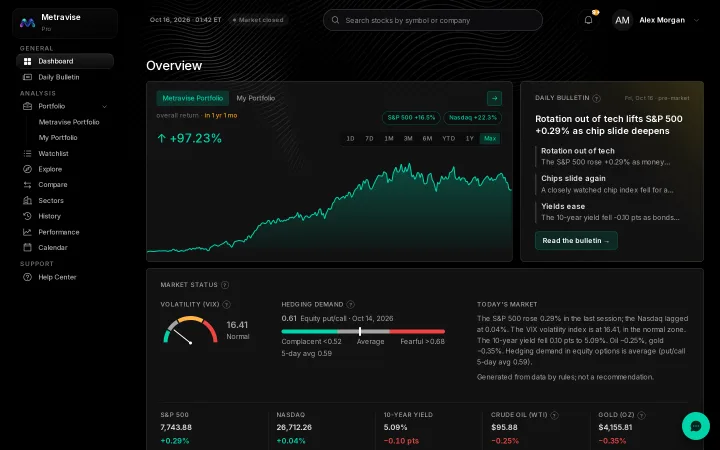Collapse the Portfolio sidebar section chevron
Screen dimensions: 720x450
(x=104, y=107)
